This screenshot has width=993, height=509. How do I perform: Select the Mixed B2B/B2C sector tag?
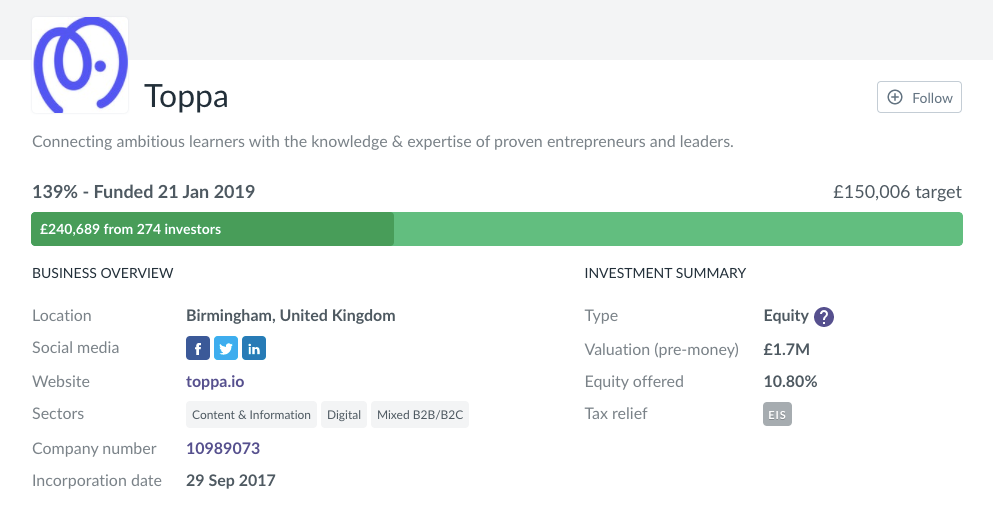420,415
